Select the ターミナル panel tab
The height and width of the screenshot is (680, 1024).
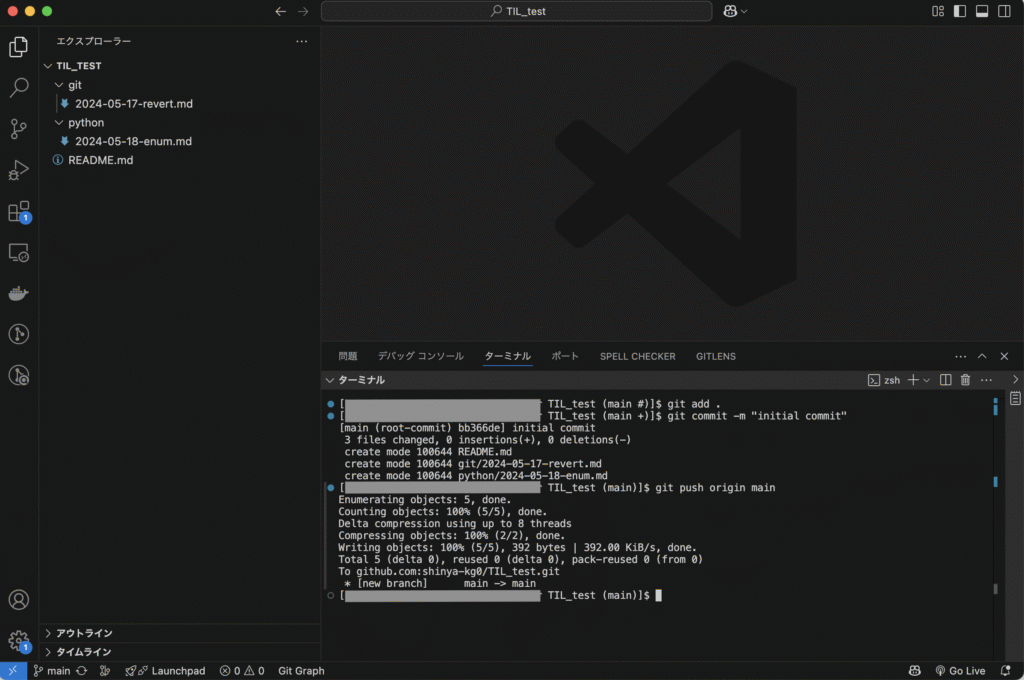pos(507,357)
